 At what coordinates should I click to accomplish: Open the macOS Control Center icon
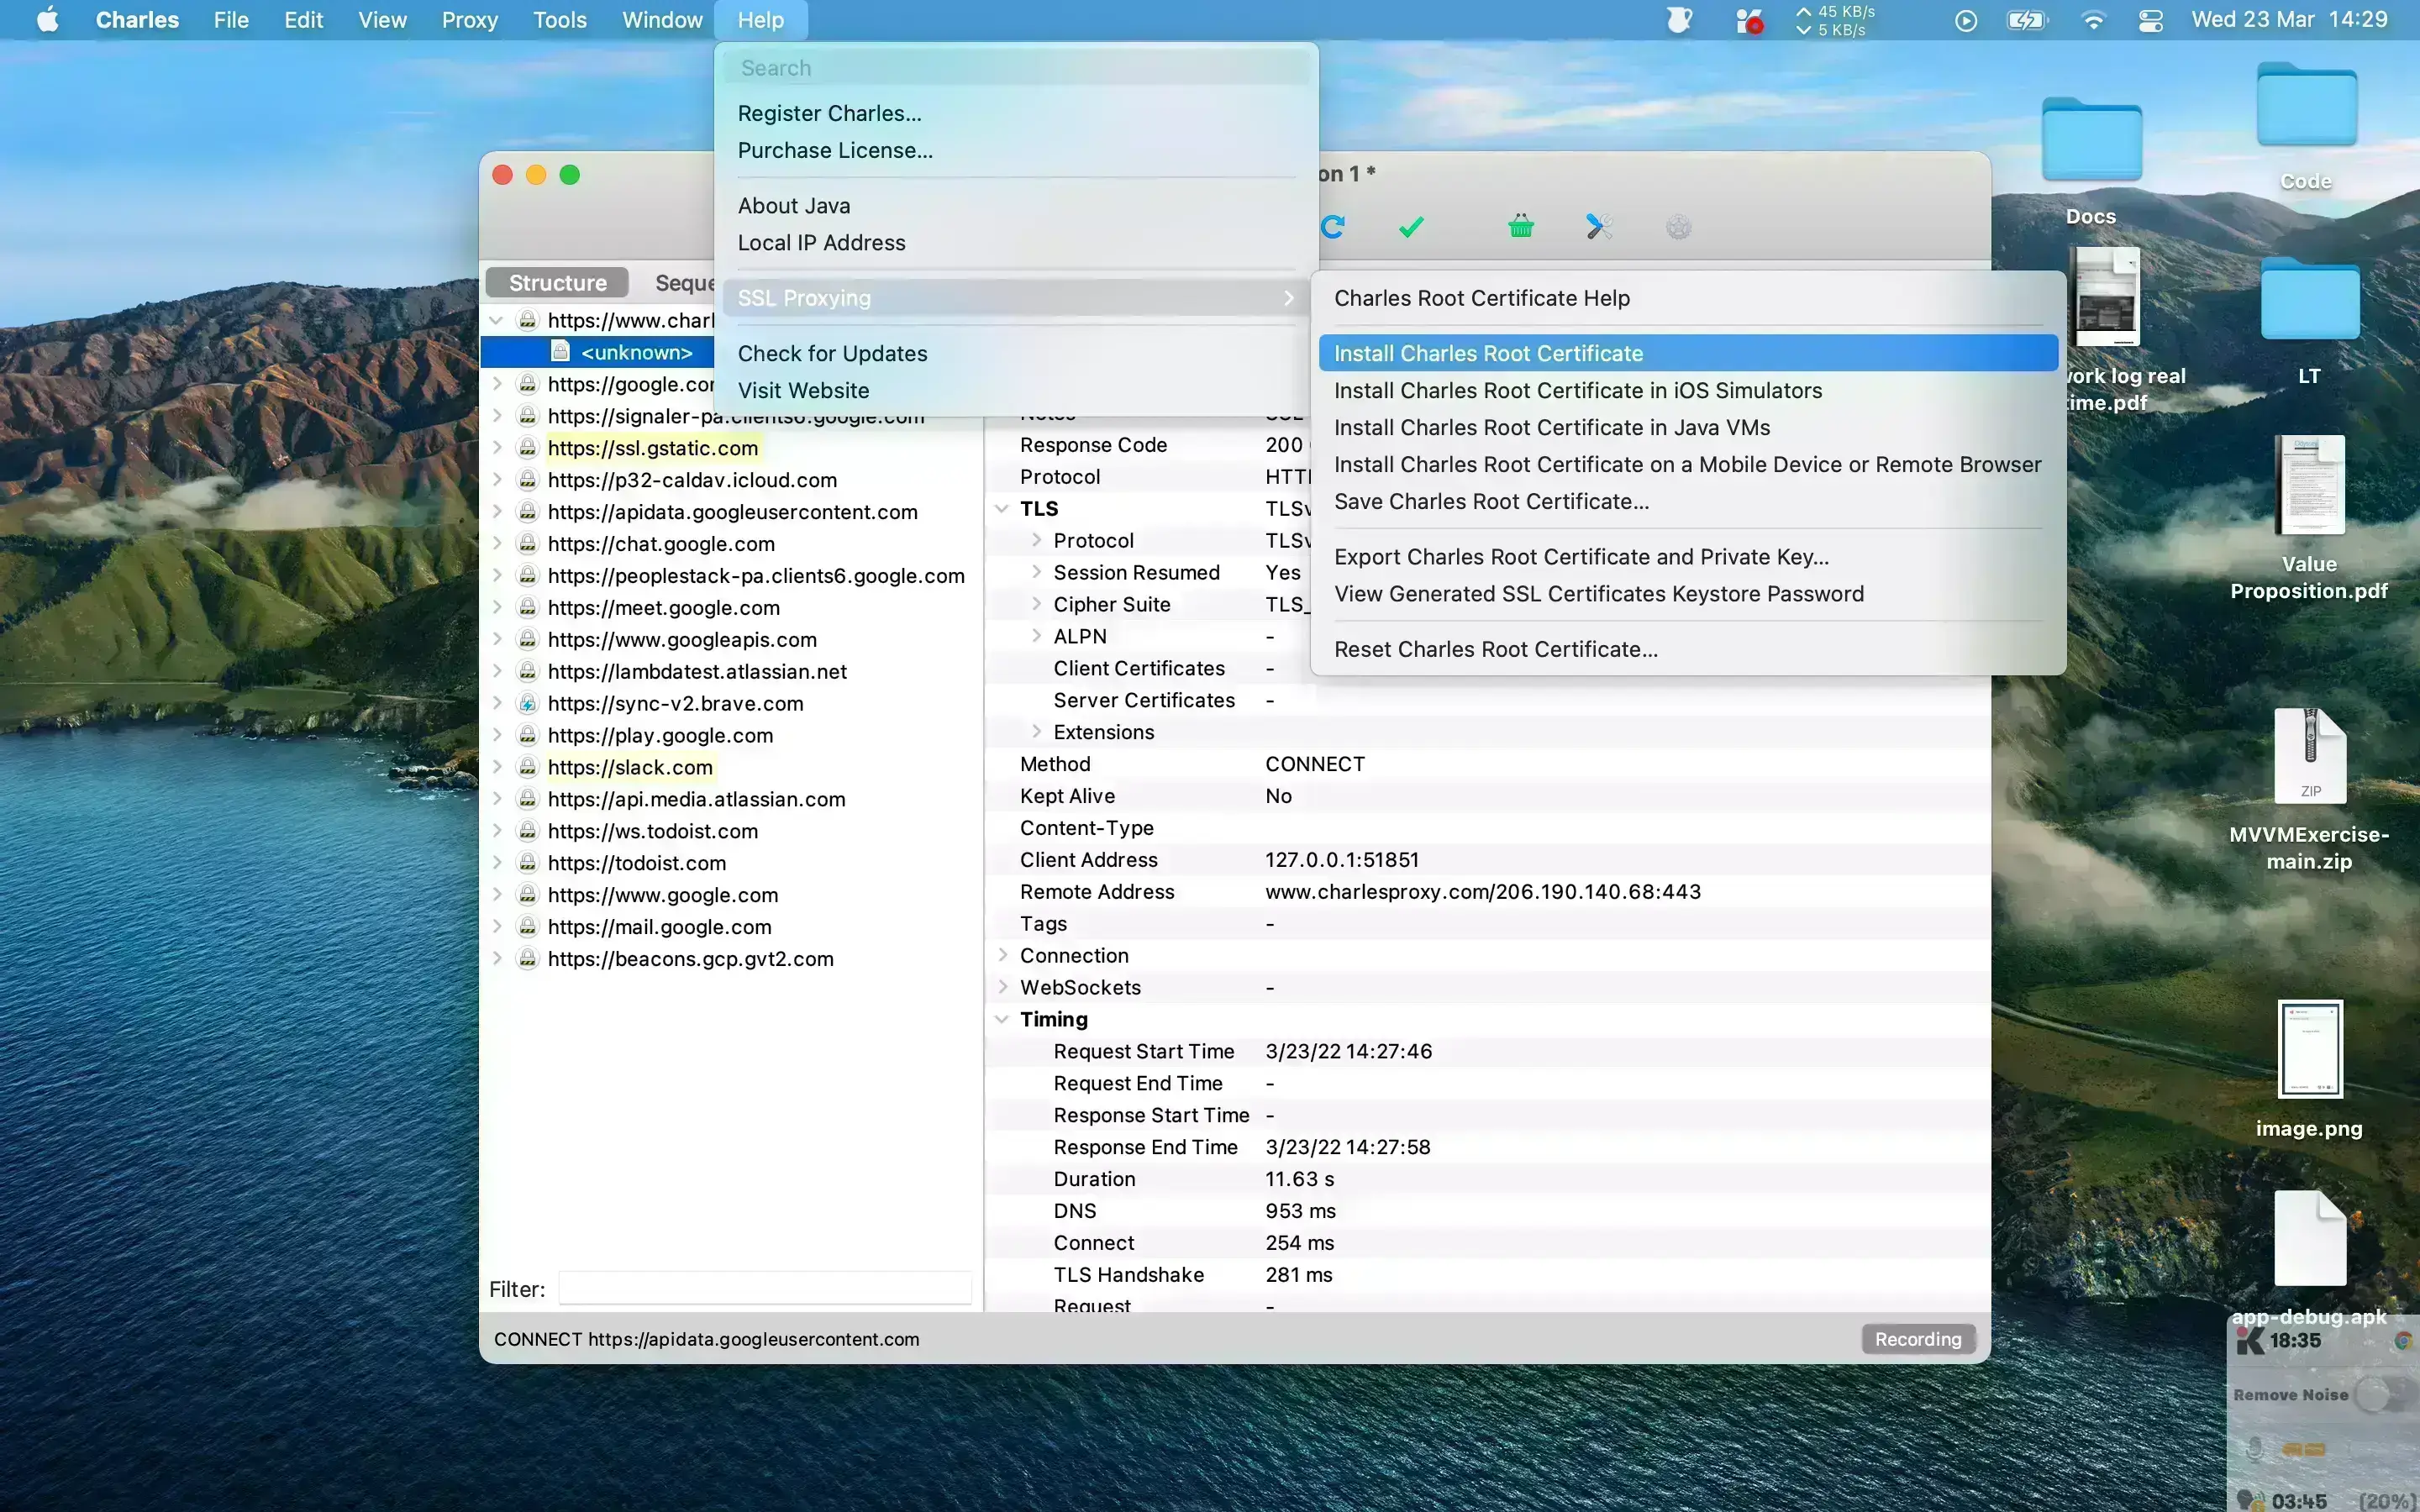point(2150,20)
